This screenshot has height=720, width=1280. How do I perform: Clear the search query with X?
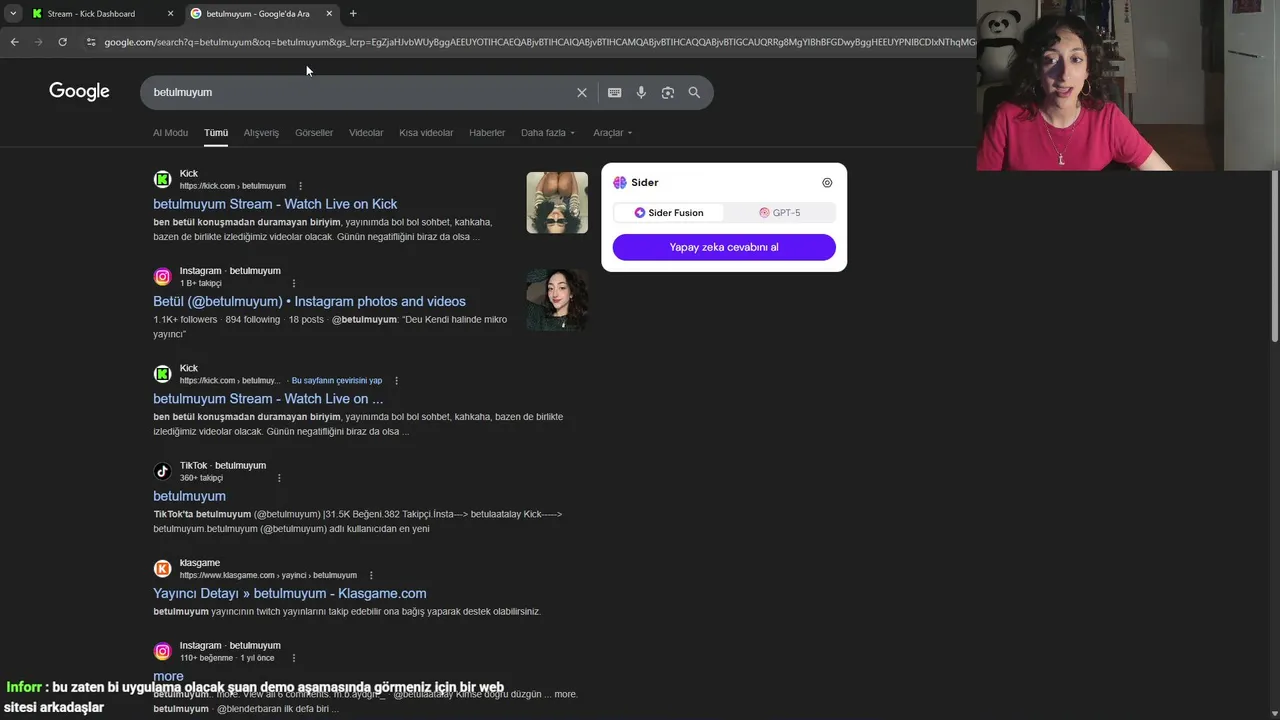point(582,92)
